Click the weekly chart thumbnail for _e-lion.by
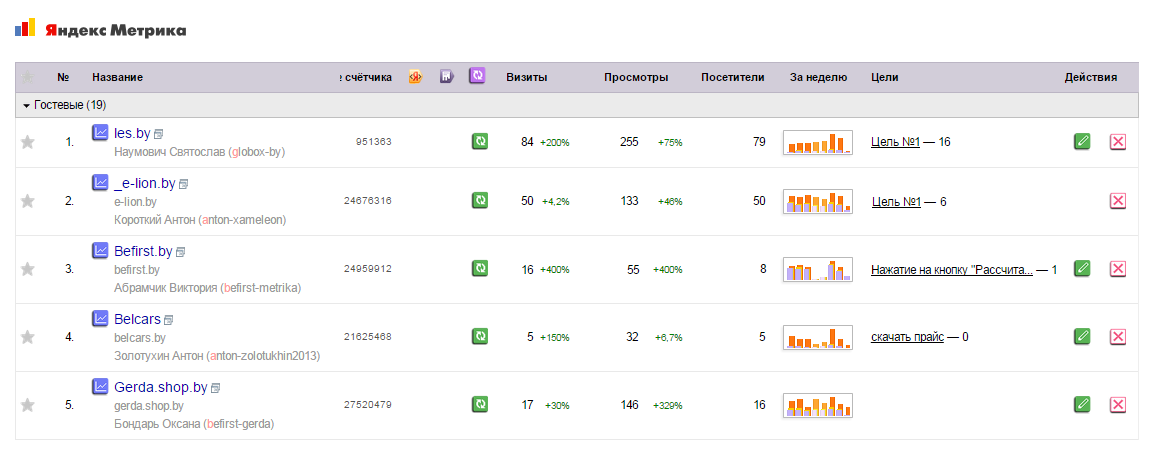 point(817,201)
